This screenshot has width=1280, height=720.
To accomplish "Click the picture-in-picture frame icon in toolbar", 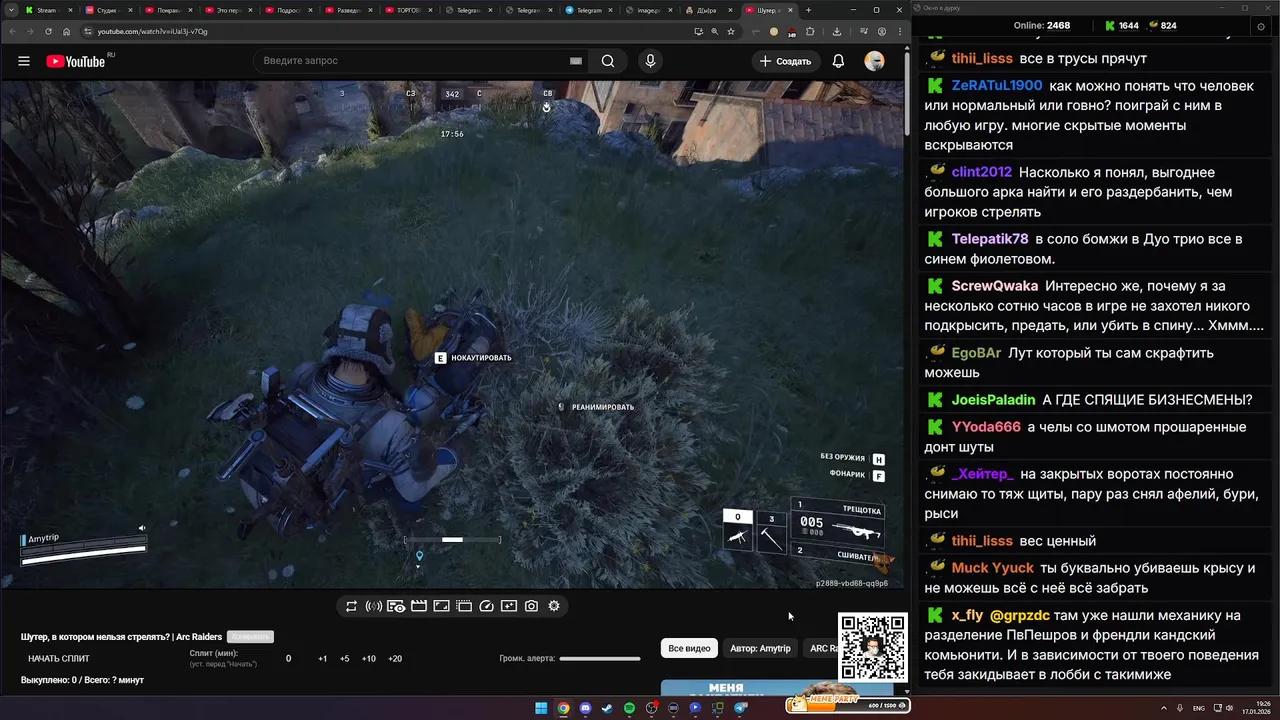I will pos(441,606).
